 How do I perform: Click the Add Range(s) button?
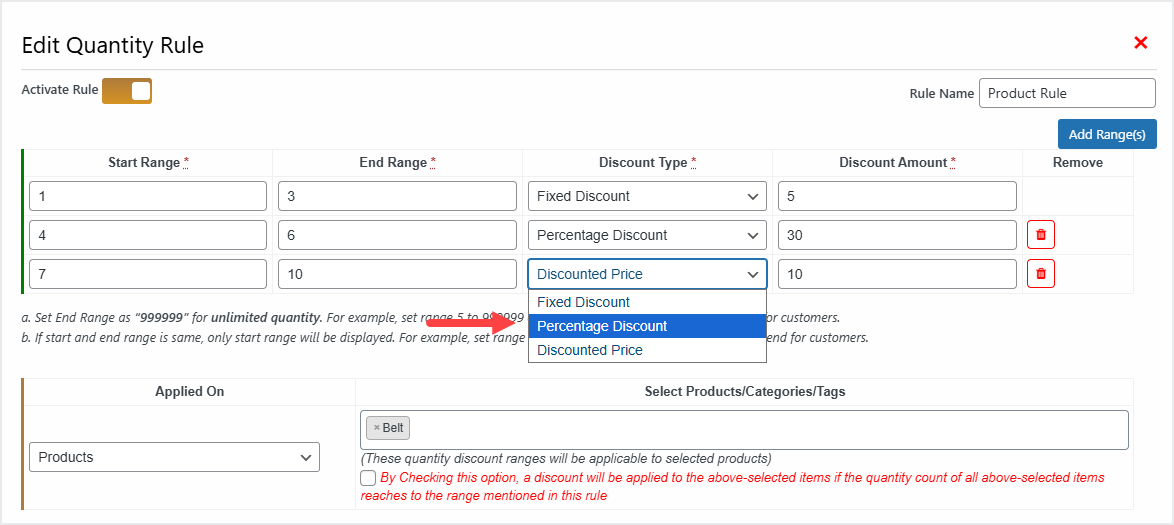(1106, 134)
